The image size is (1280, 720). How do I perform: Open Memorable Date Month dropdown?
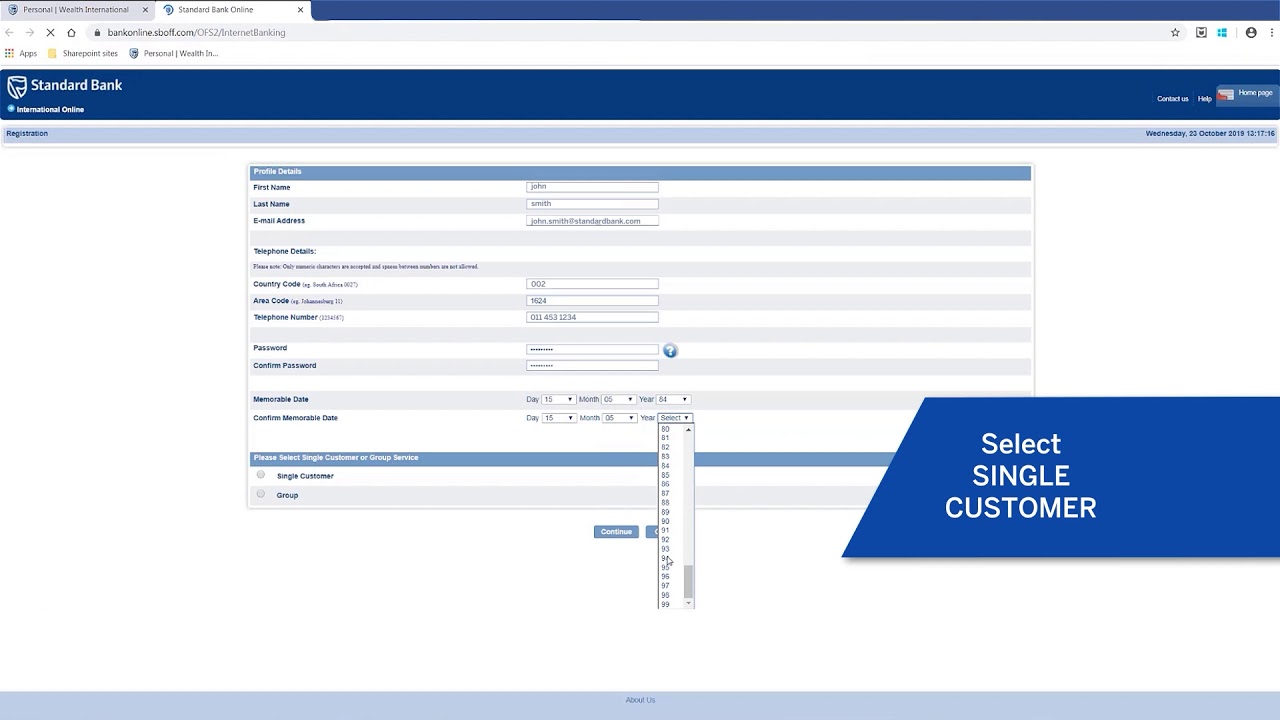[x=618, y=399]
